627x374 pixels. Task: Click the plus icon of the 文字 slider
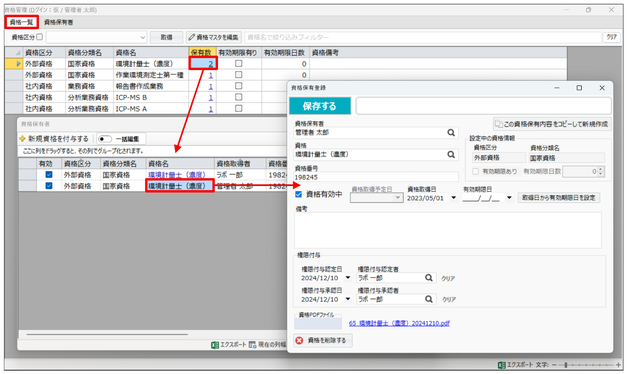[618, 365]
